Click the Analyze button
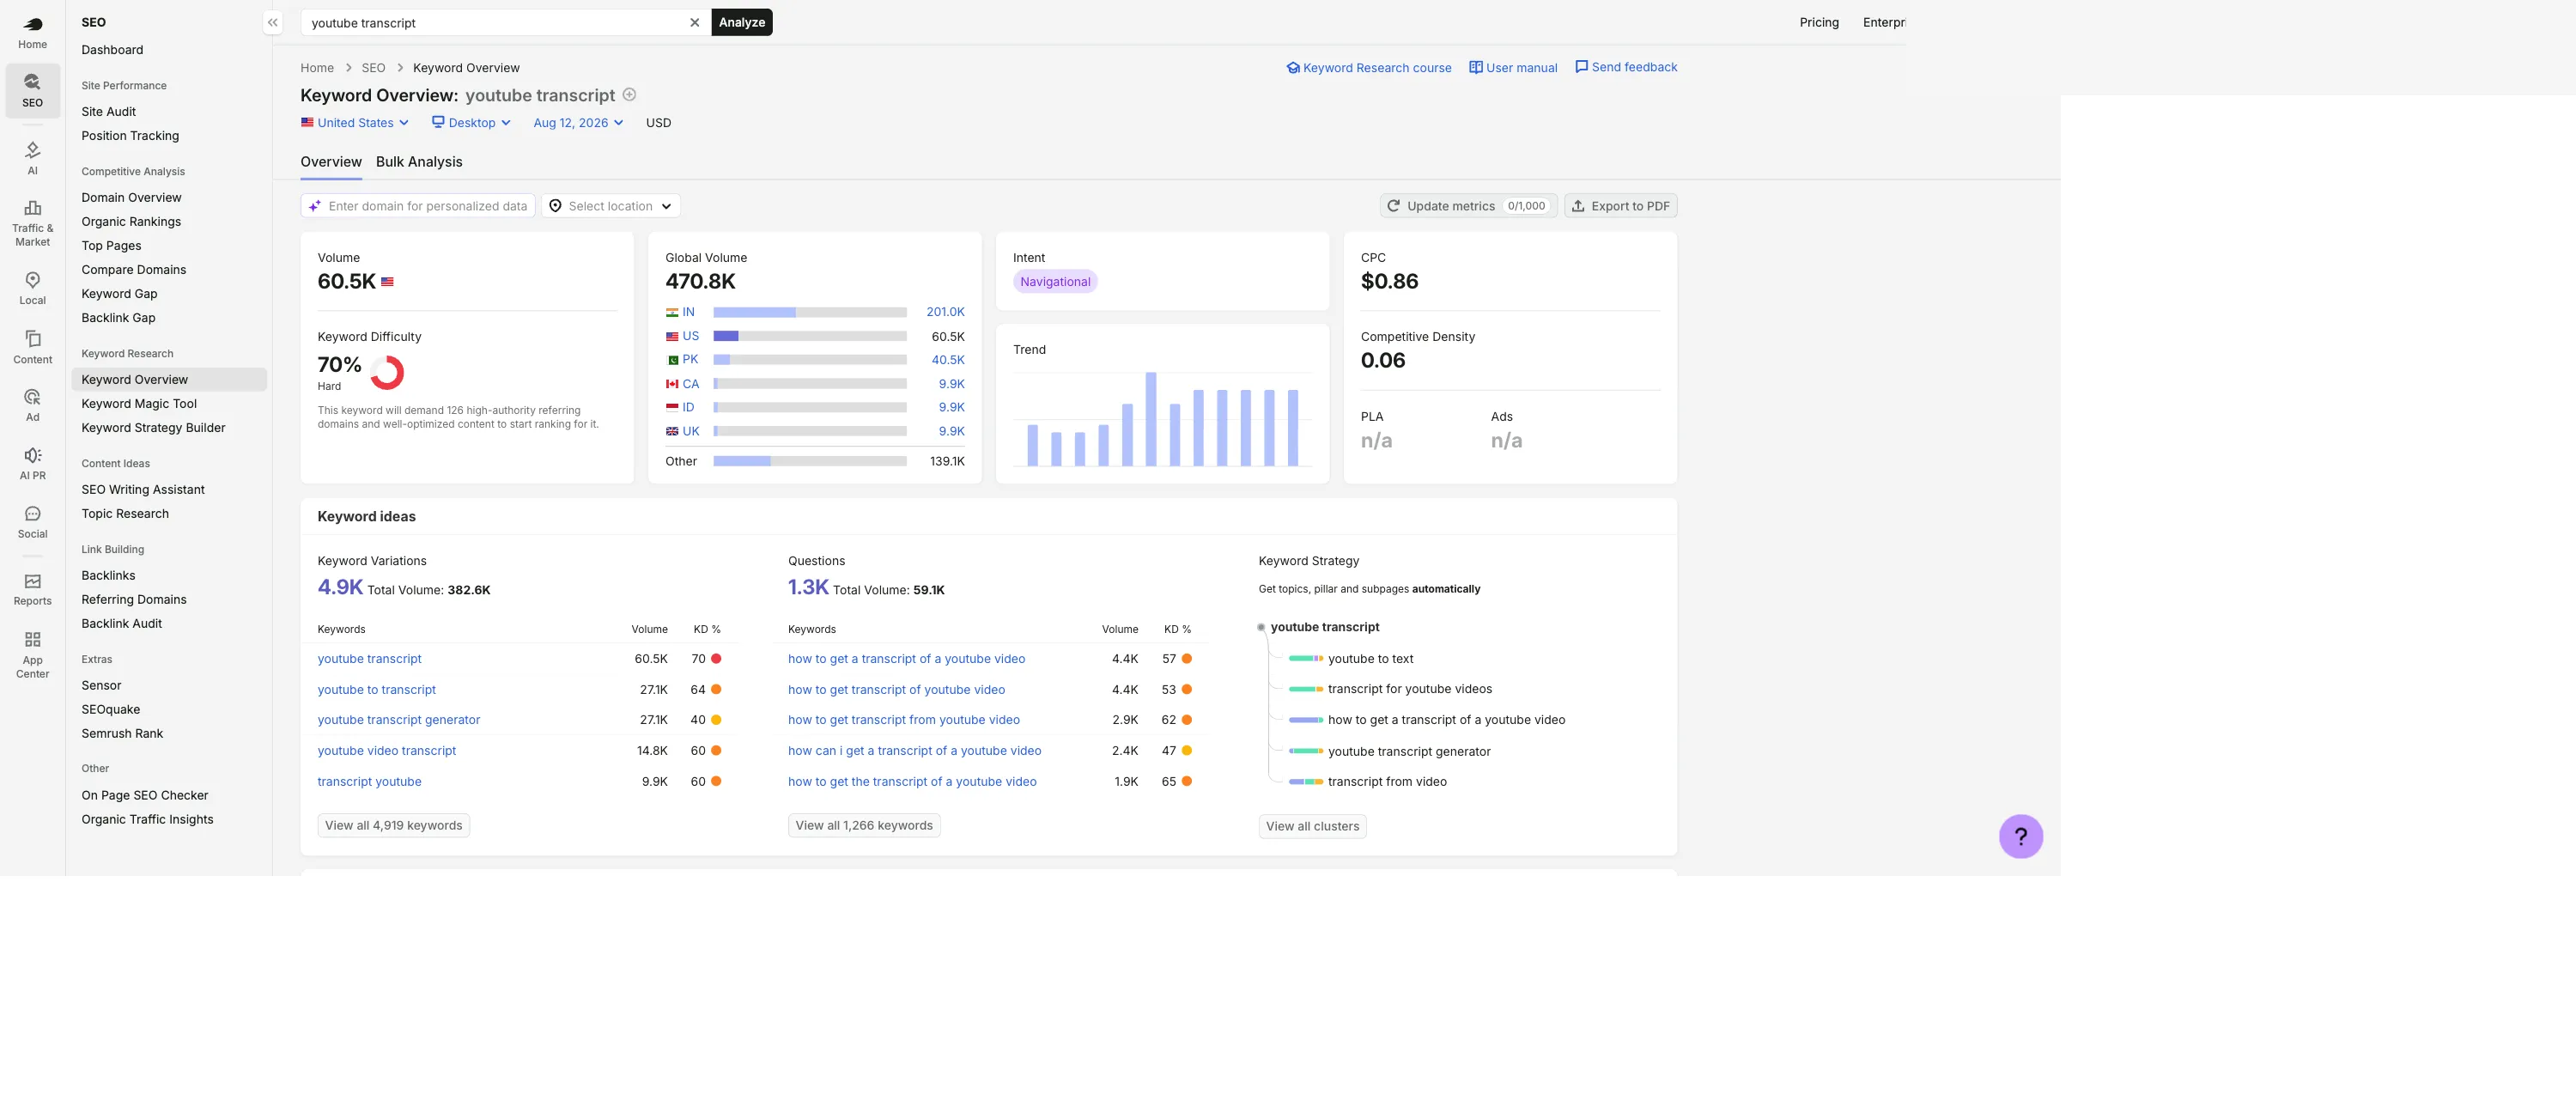The image size is (2576, 1095). coord(742,22)
